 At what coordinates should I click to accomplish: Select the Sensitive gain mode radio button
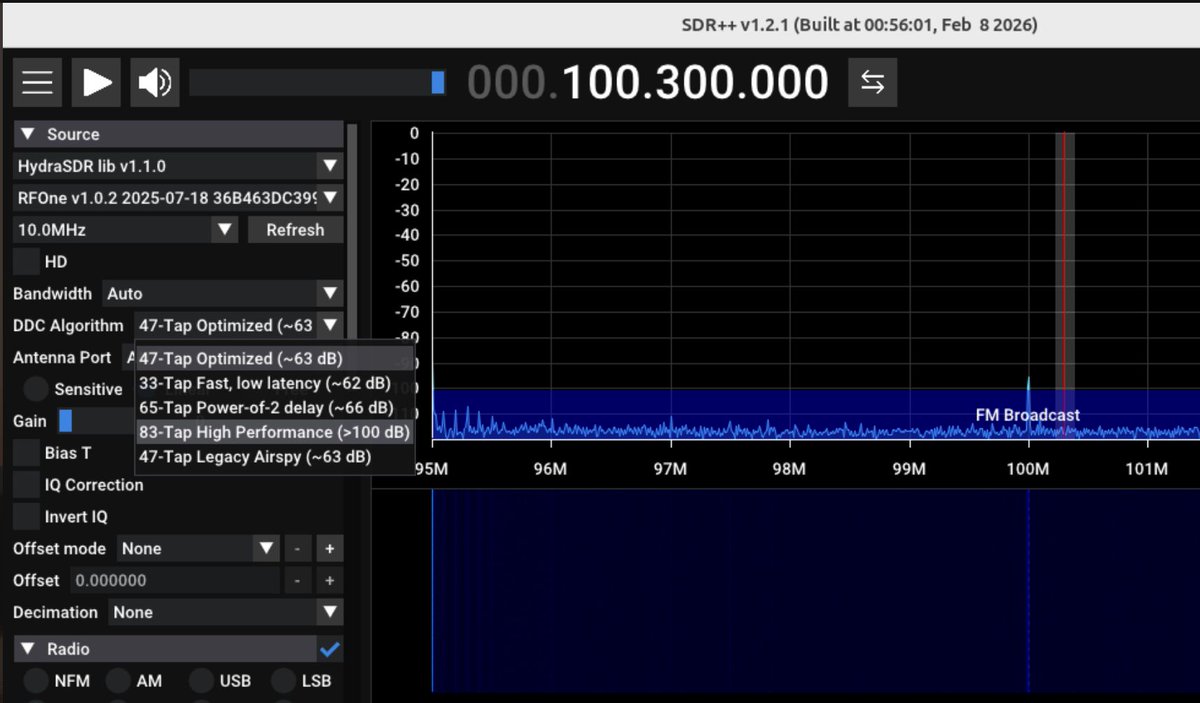click(x=36, y=389)
